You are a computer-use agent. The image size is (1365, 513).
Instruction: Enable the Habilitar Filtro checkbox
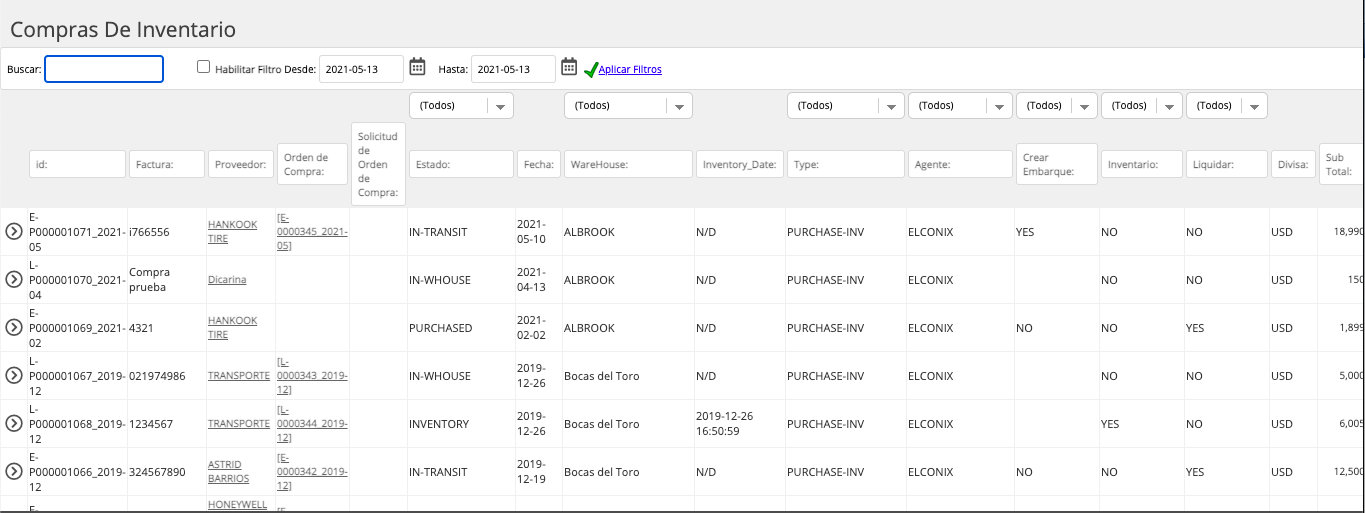(204, 67)
